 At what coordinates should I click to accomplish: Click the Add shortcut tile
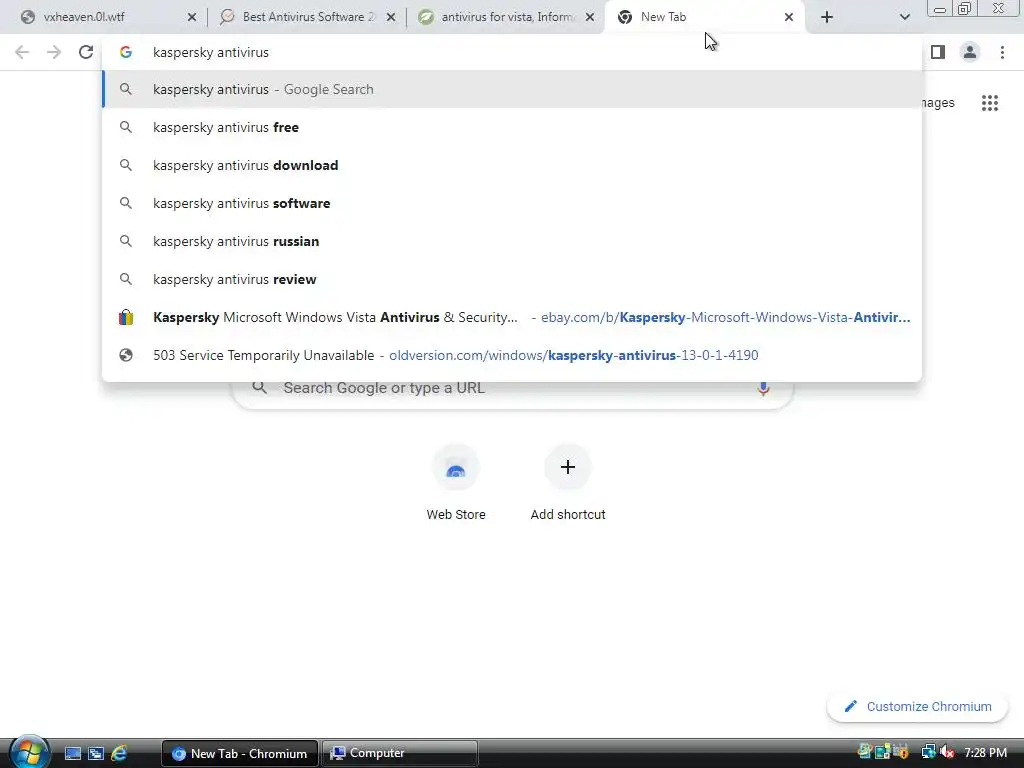pos(568,483)
